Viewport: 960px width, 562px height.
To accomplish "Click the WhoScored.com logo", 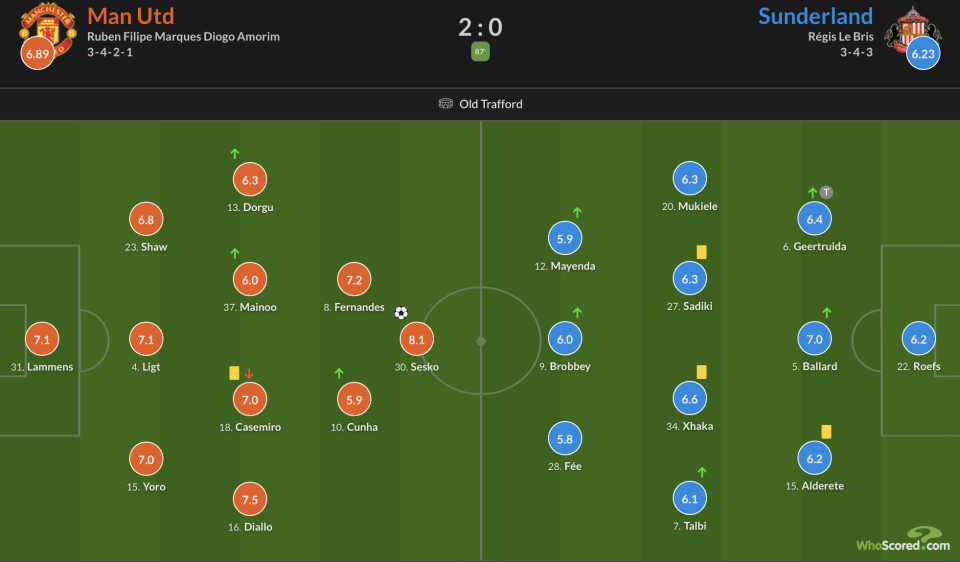I will pyautogui.click(x=902, y=541).
